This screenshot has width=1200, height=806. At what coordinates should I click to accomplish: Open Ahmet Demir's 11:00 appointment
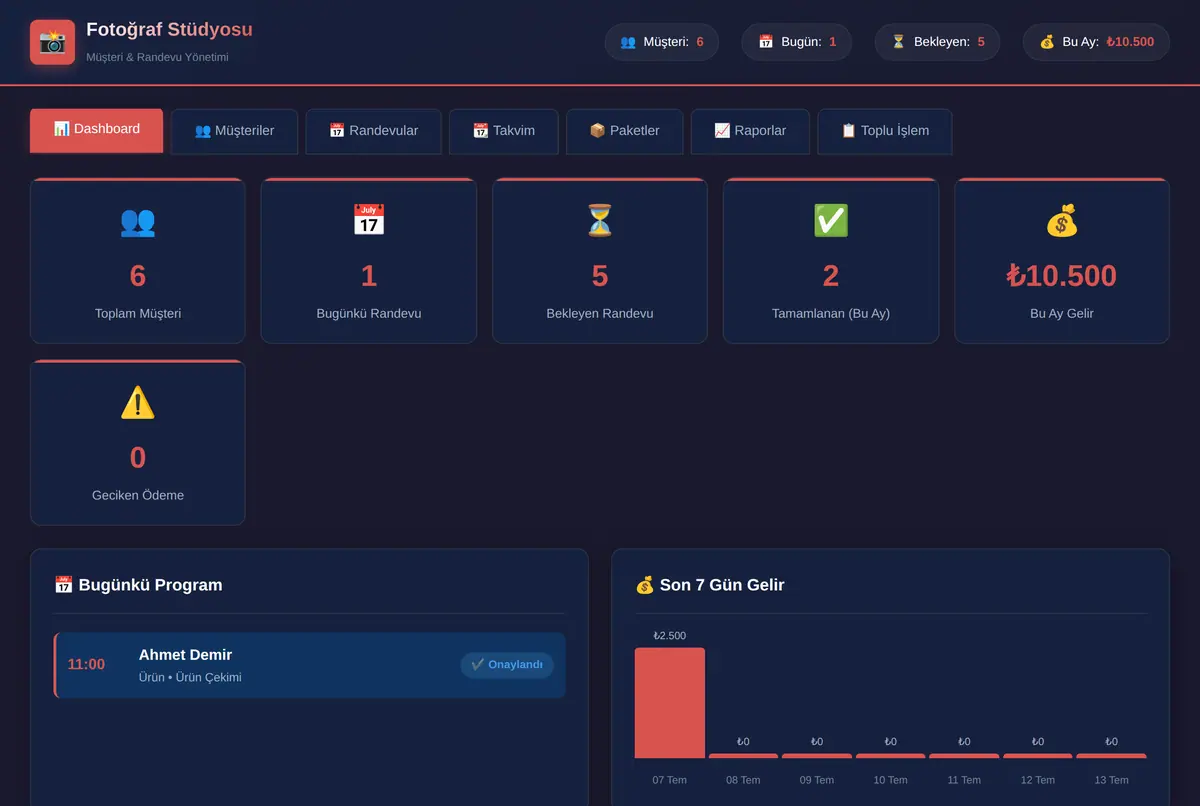(x=310, y=665)
